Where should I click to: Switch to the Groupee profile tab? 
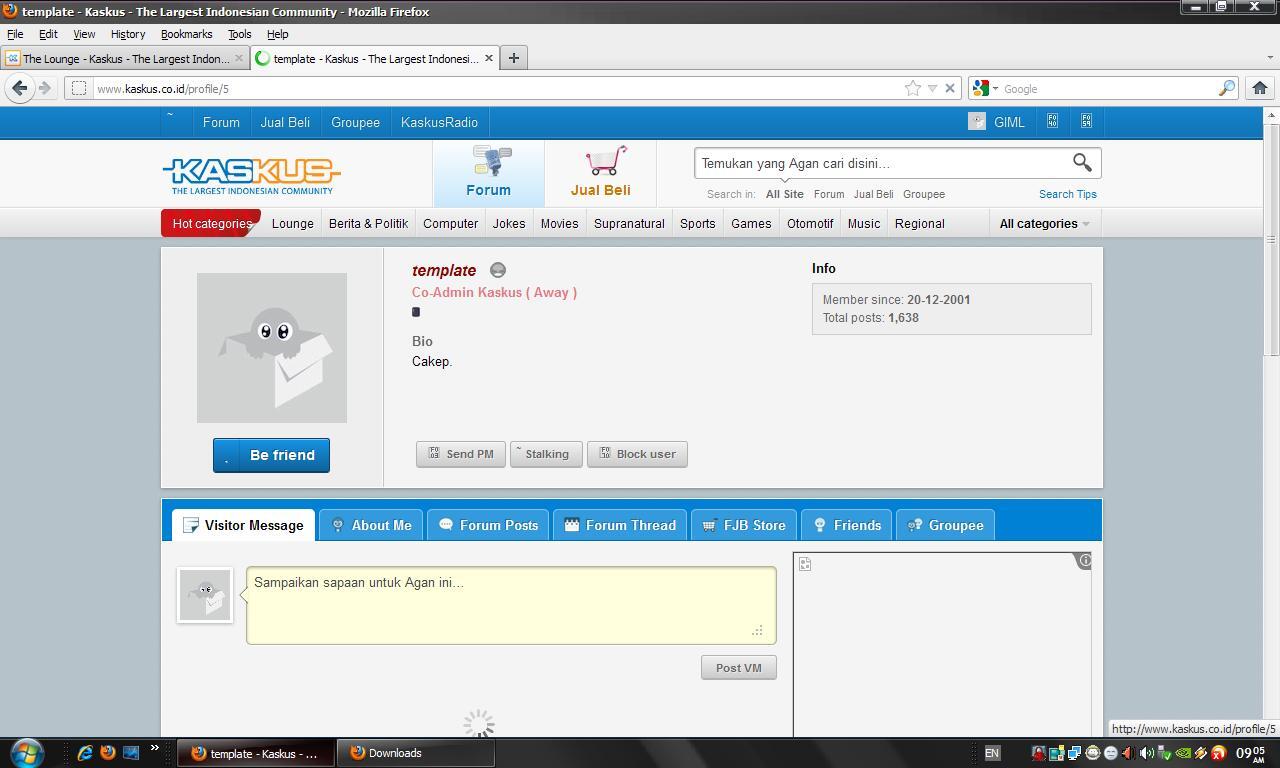click(x=945, y=525)
